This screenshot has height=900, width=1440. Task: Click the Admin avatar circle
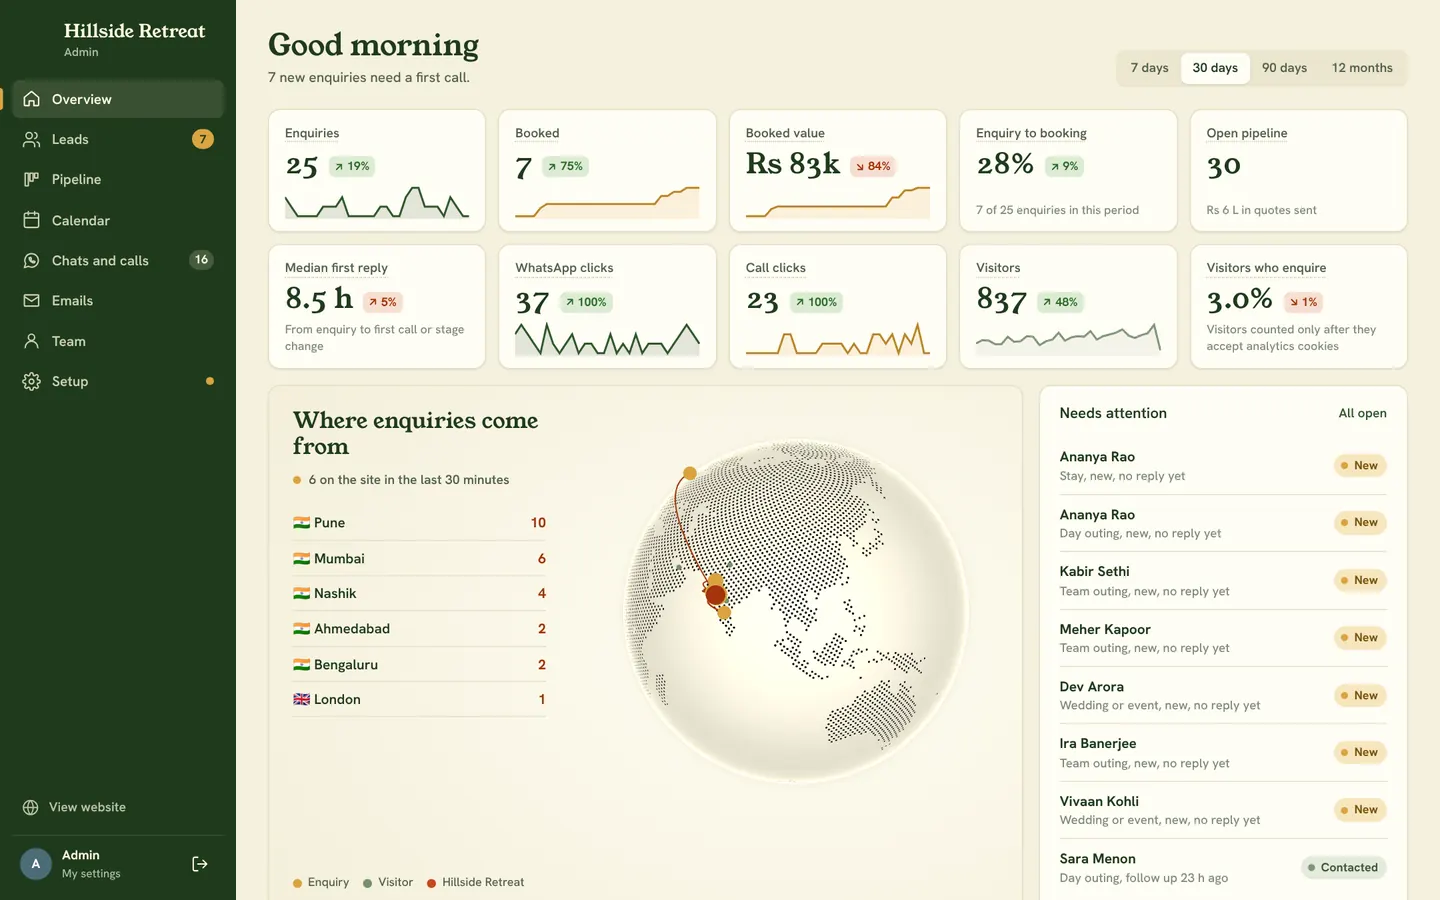tap(36, 864)
